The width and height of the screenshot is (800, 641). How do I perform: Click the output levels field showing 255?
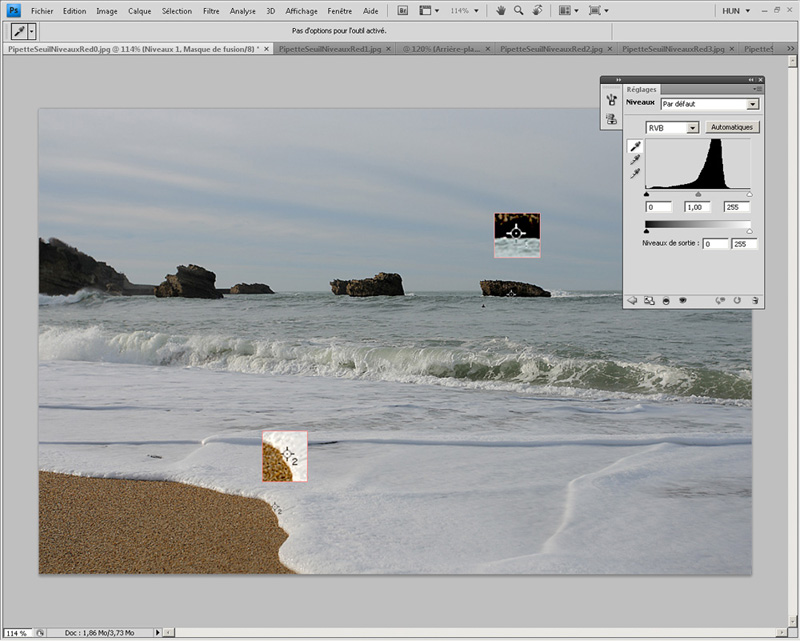click(x=744, y=244)
